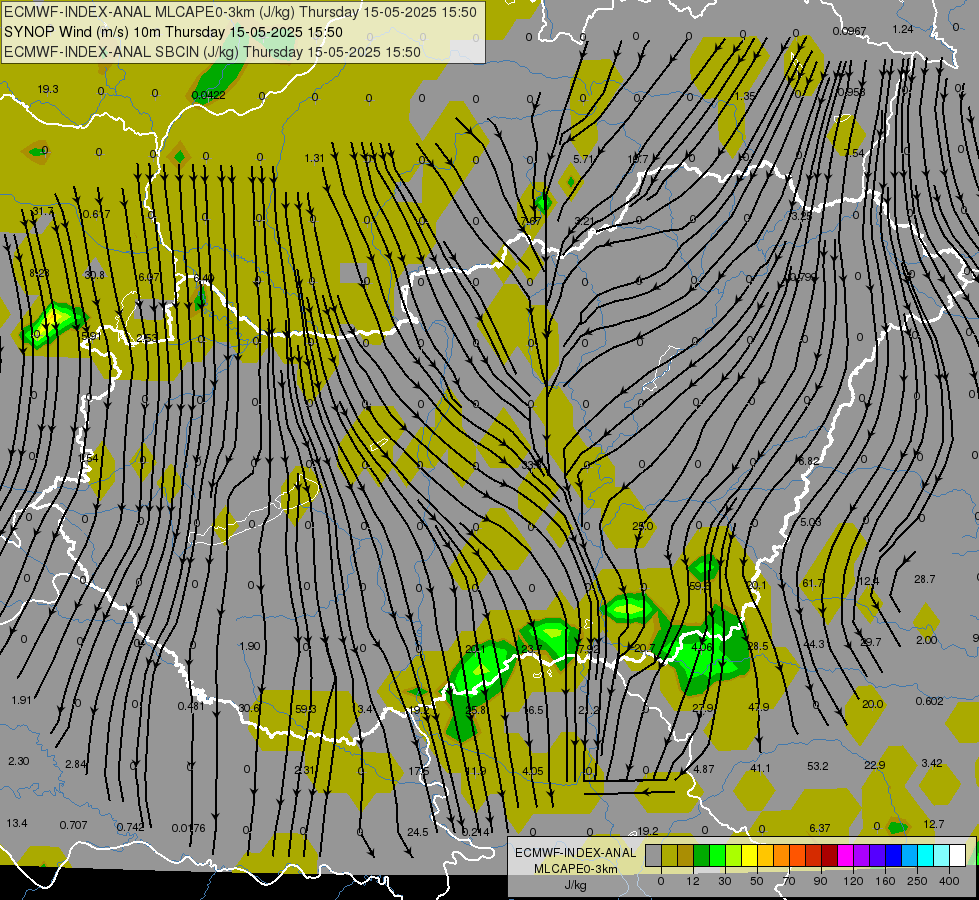The width and height of the screenshot is (979, 900).
Task: Click the magenta legend color swatch
Action: coord(845,855)
